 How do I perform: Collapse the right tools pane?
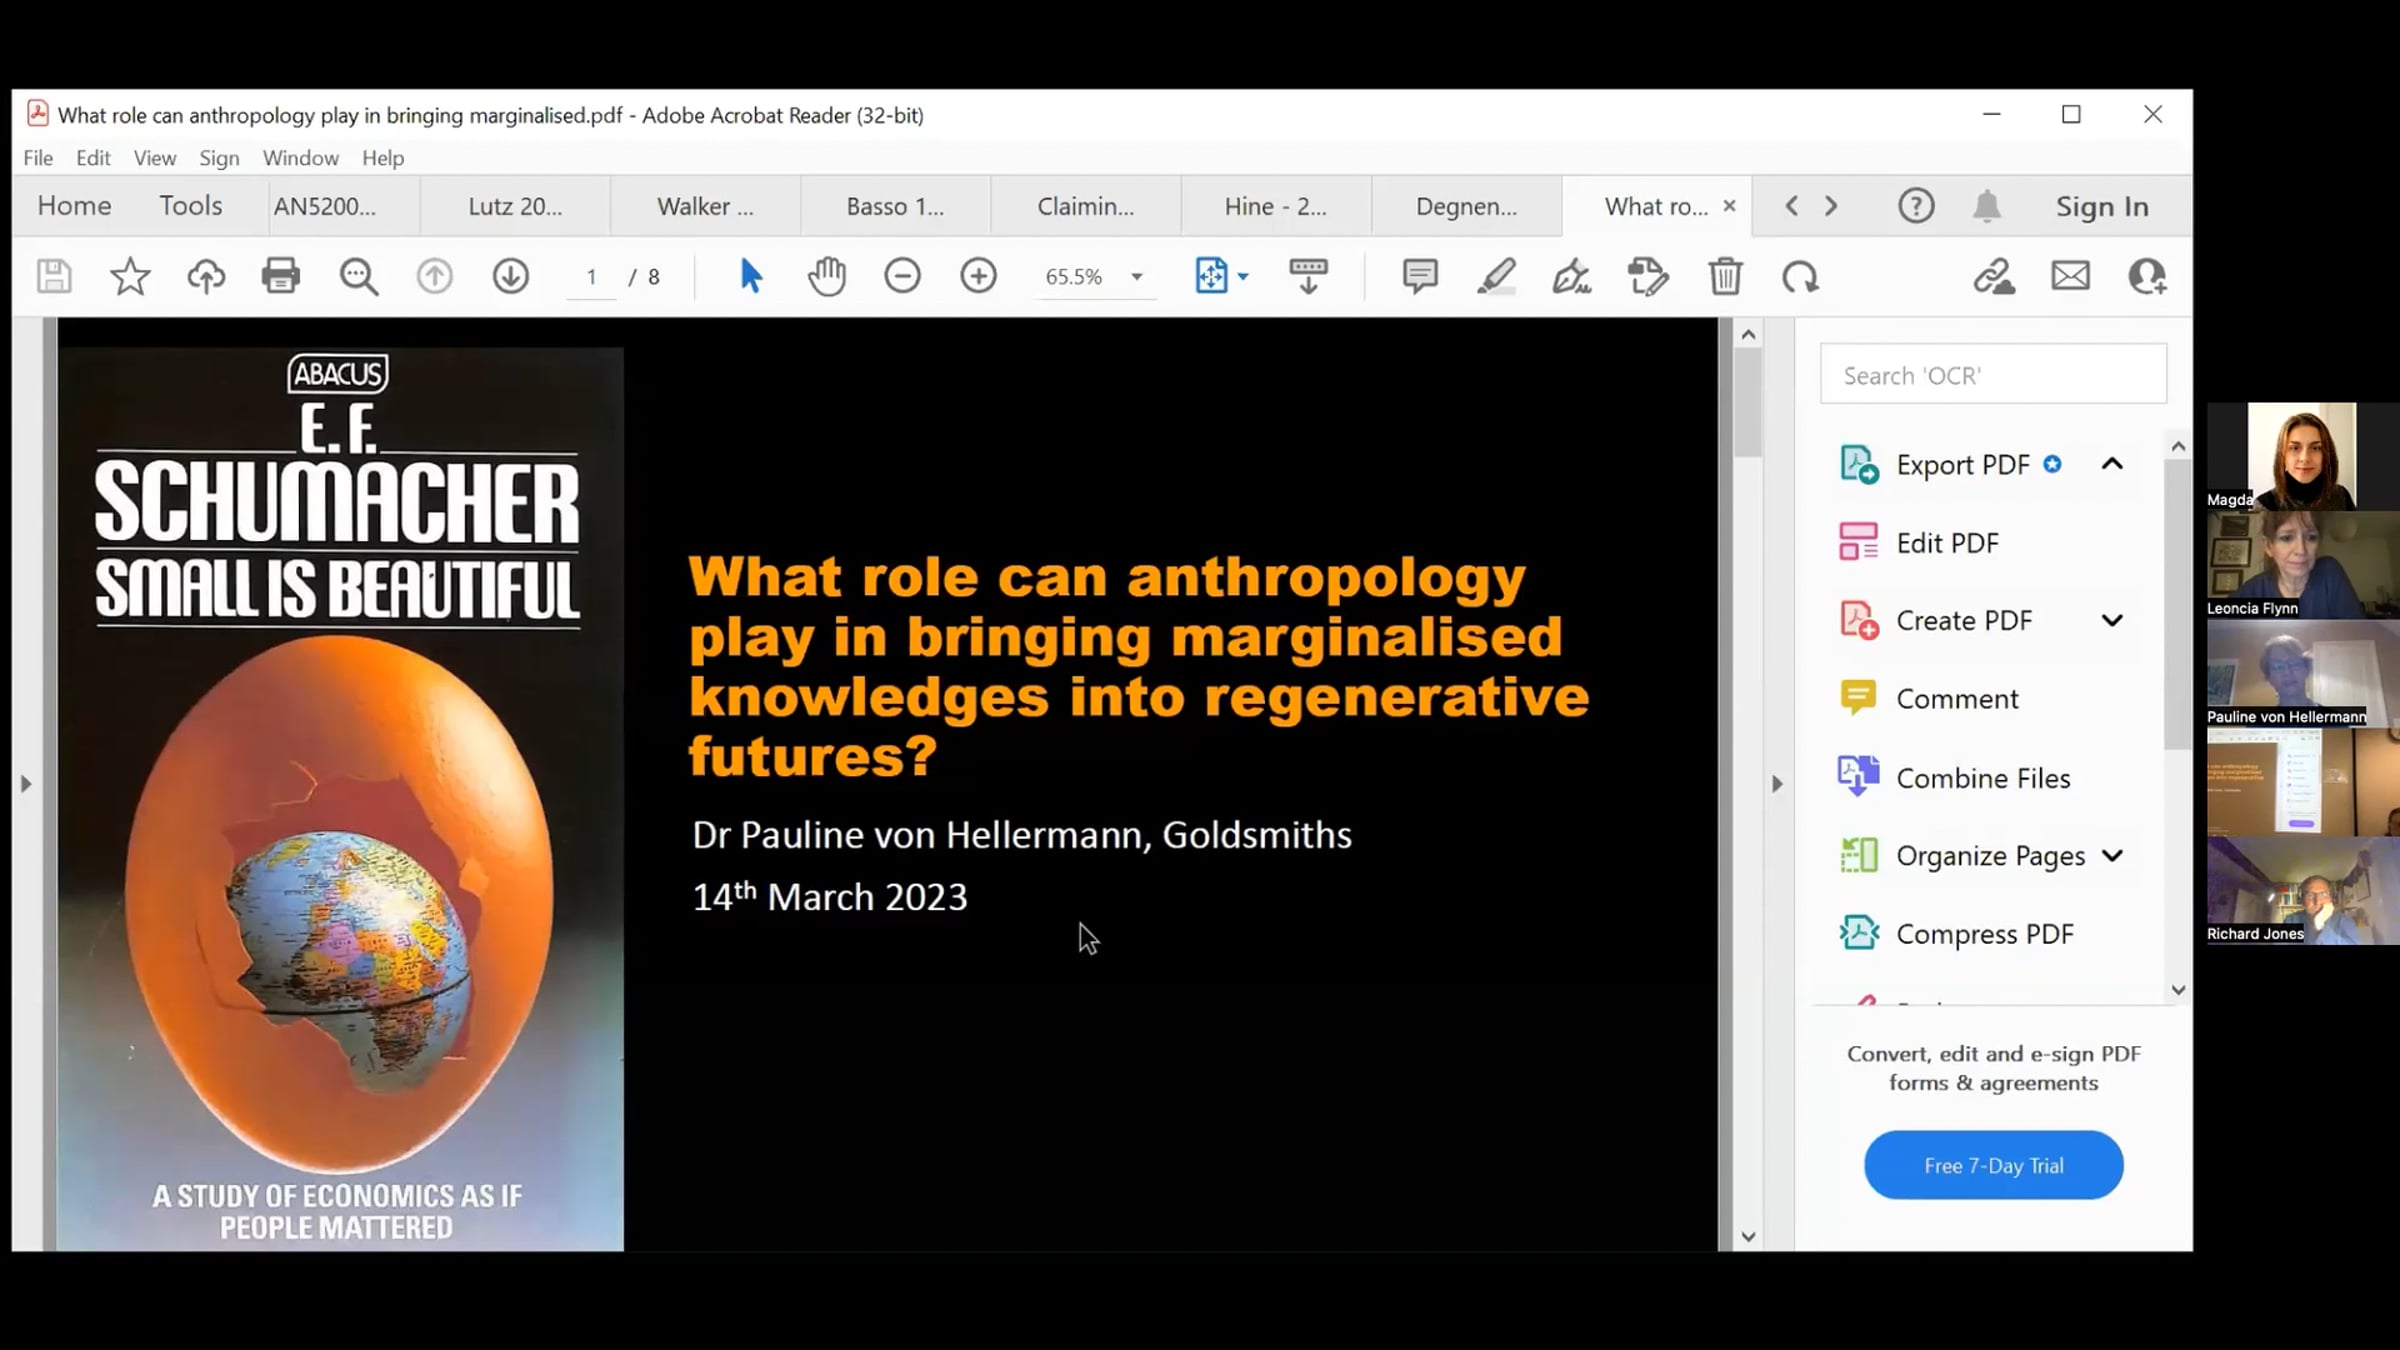[1777, 784]
